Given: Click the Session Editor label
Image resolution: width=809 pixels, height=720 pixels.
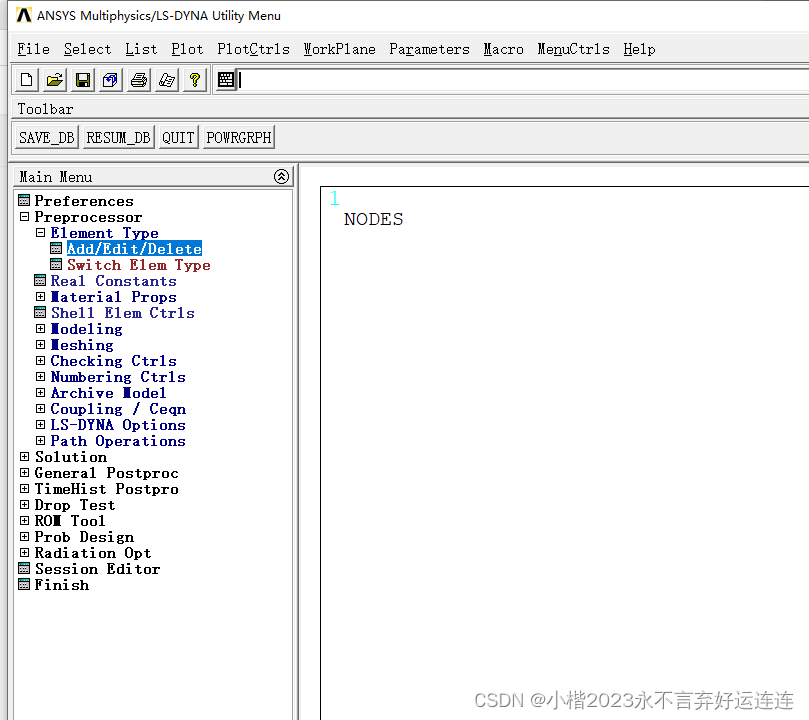Looking at the screenshot, I should [x=98, y=569].
